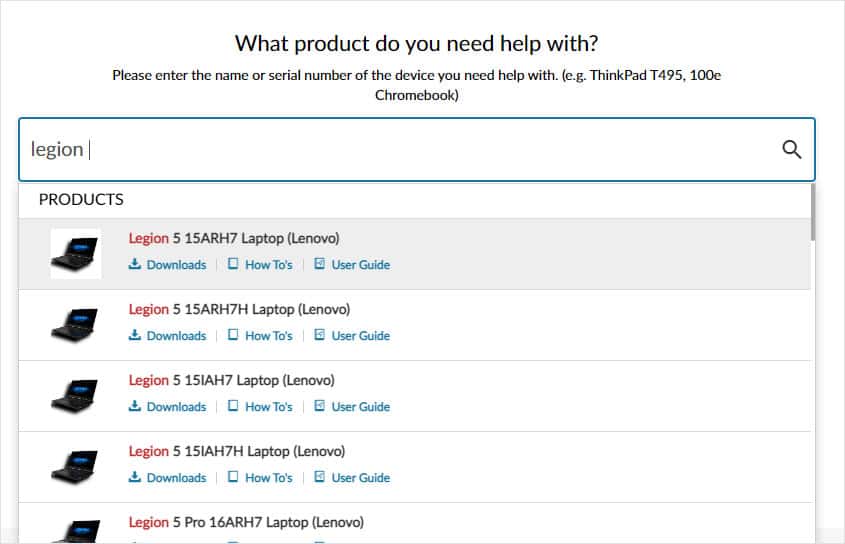Image resolution: width=845 pixels, height=544 pixels.
Task: Open User Guide for Legion 5 15IAH7
Action: [352, 407]
